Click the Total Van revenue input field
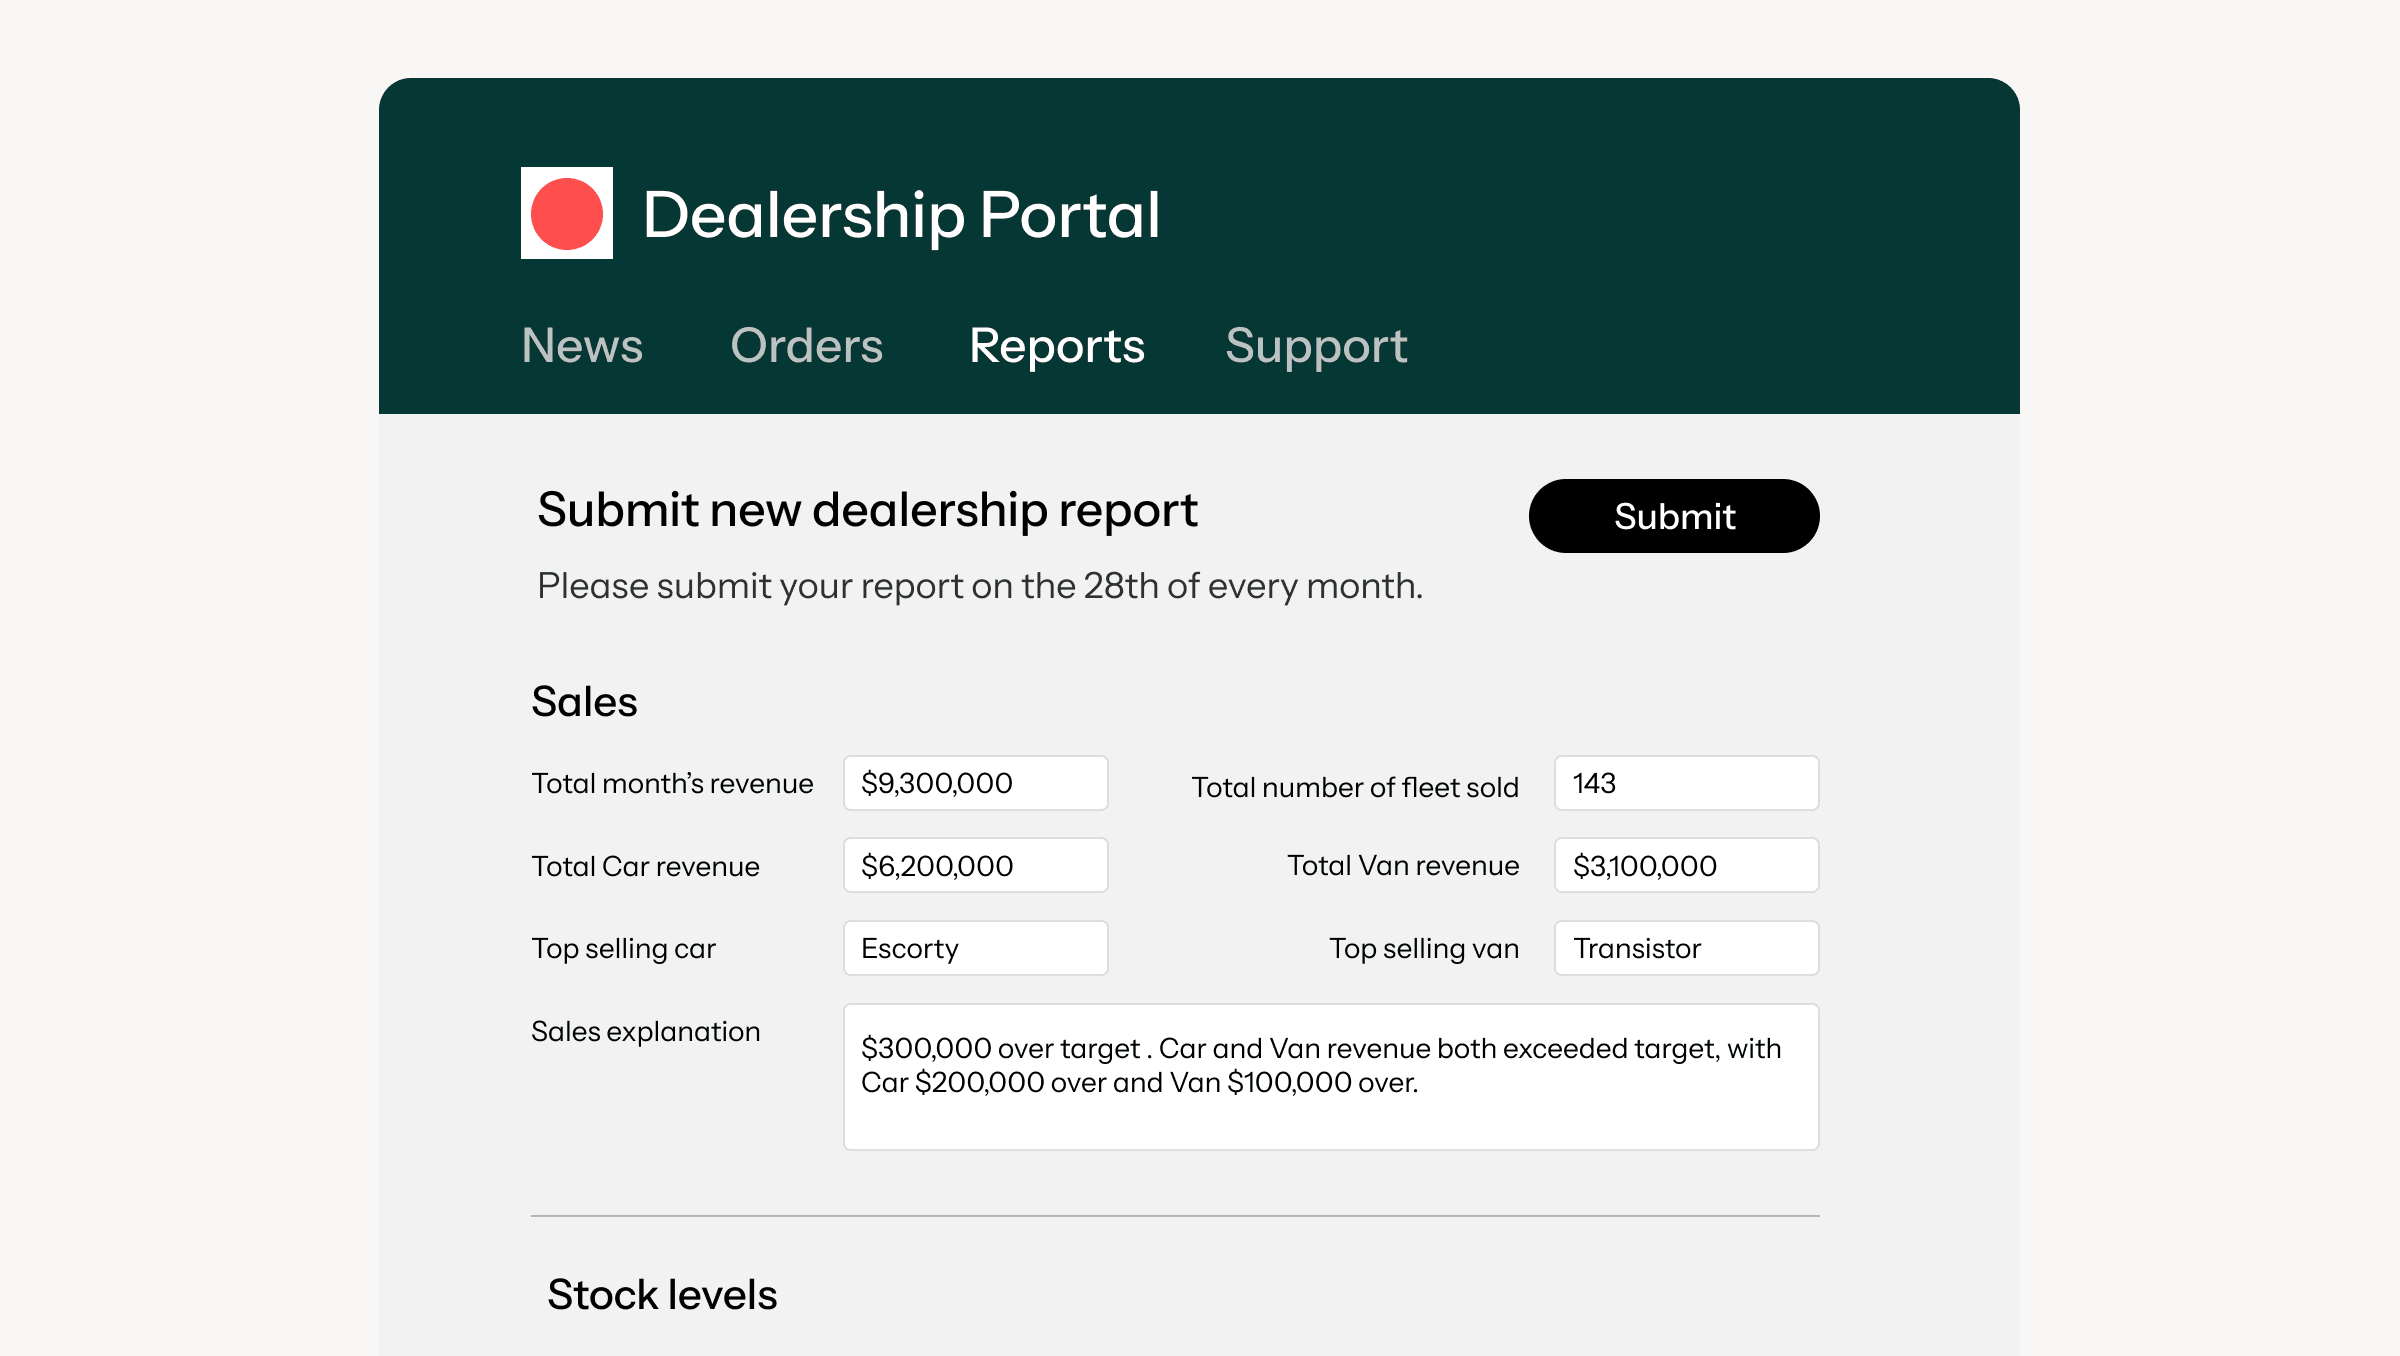2400x1356 pixels. 1686,865
